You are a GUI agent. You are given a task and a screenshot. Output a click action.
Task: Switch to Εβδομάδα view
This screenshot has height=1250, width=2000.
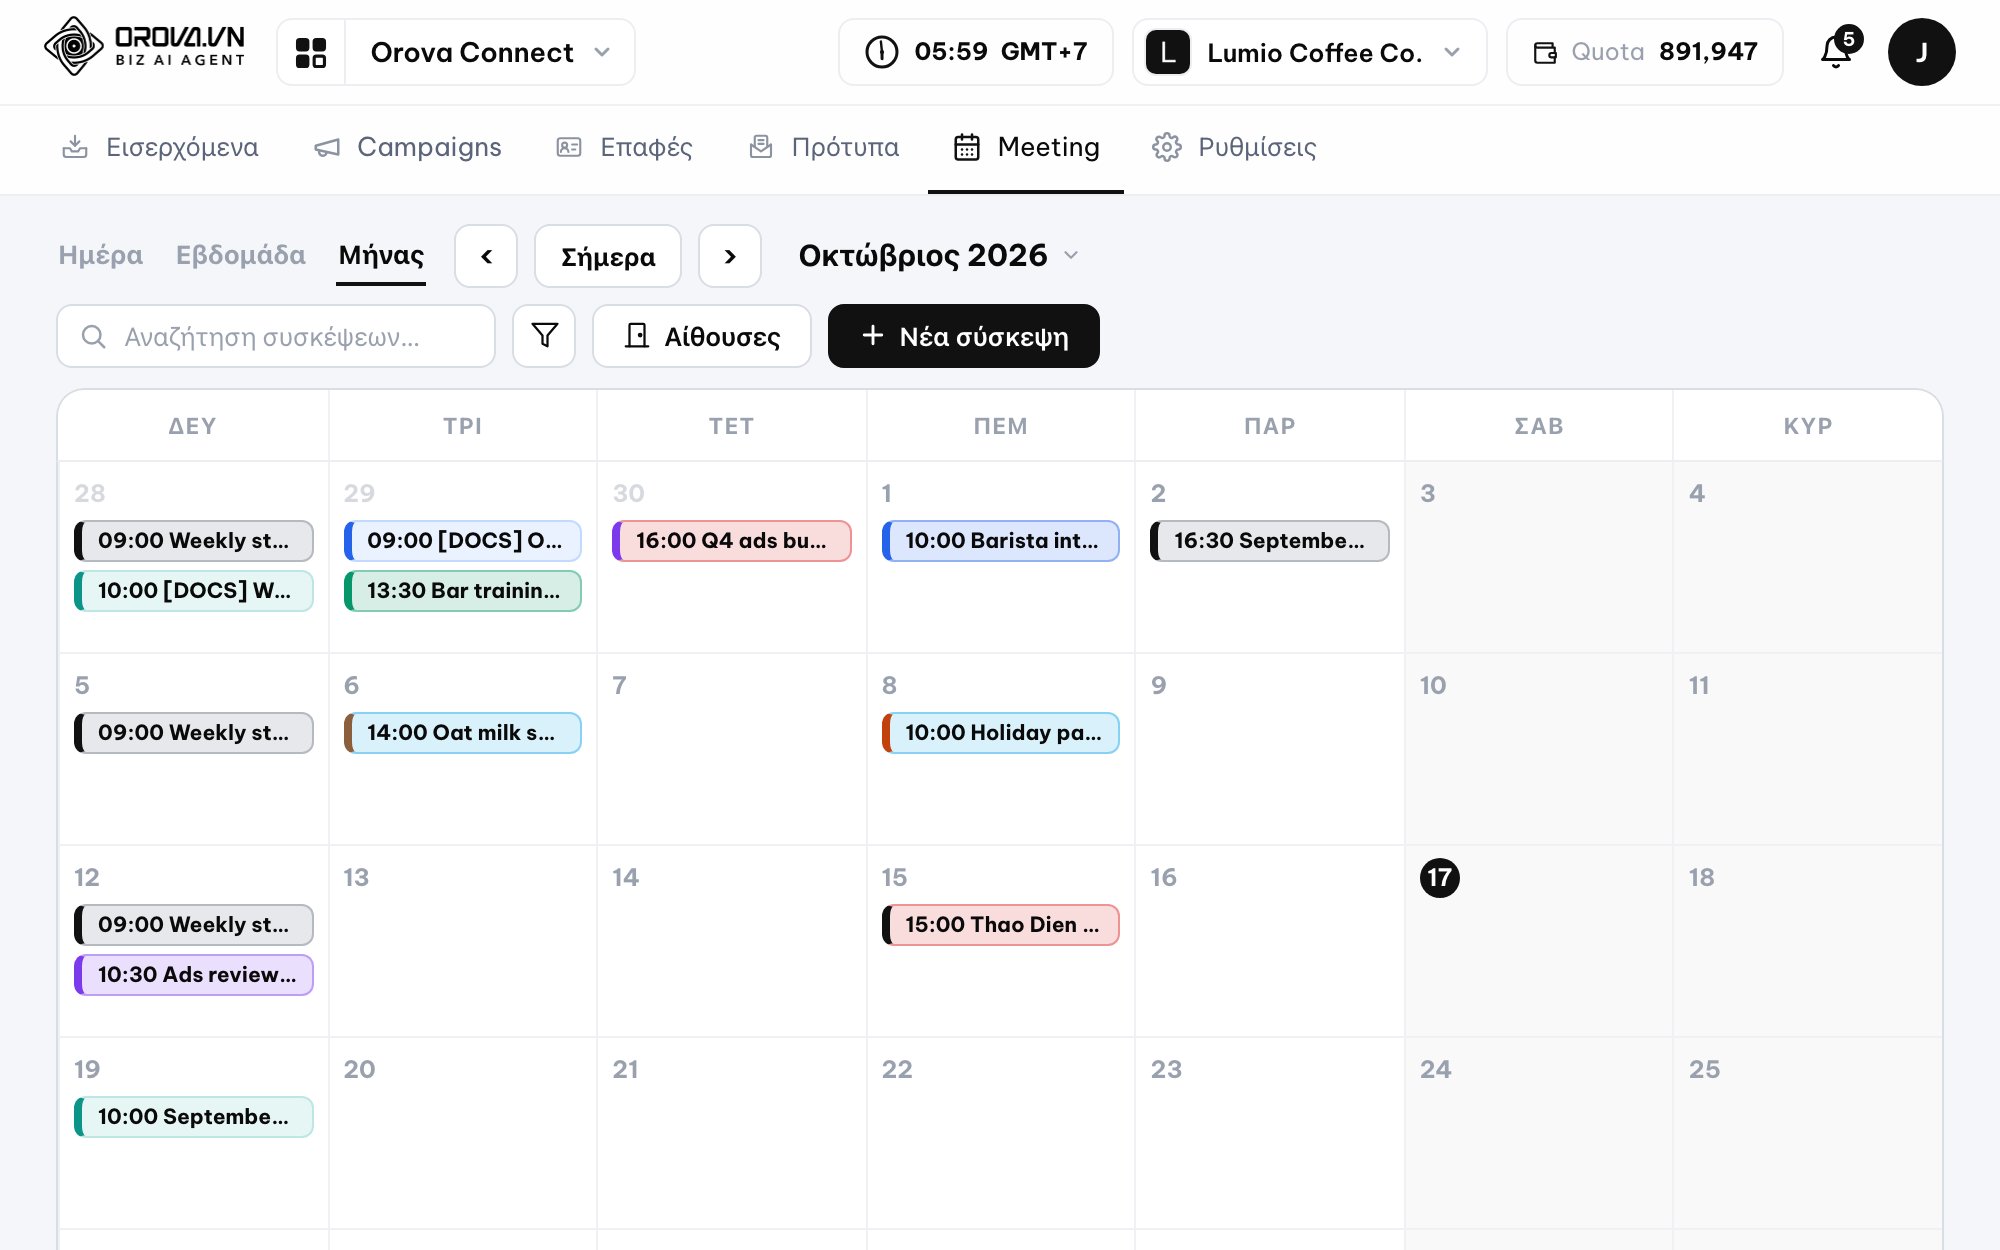click(x=241, y=256)
